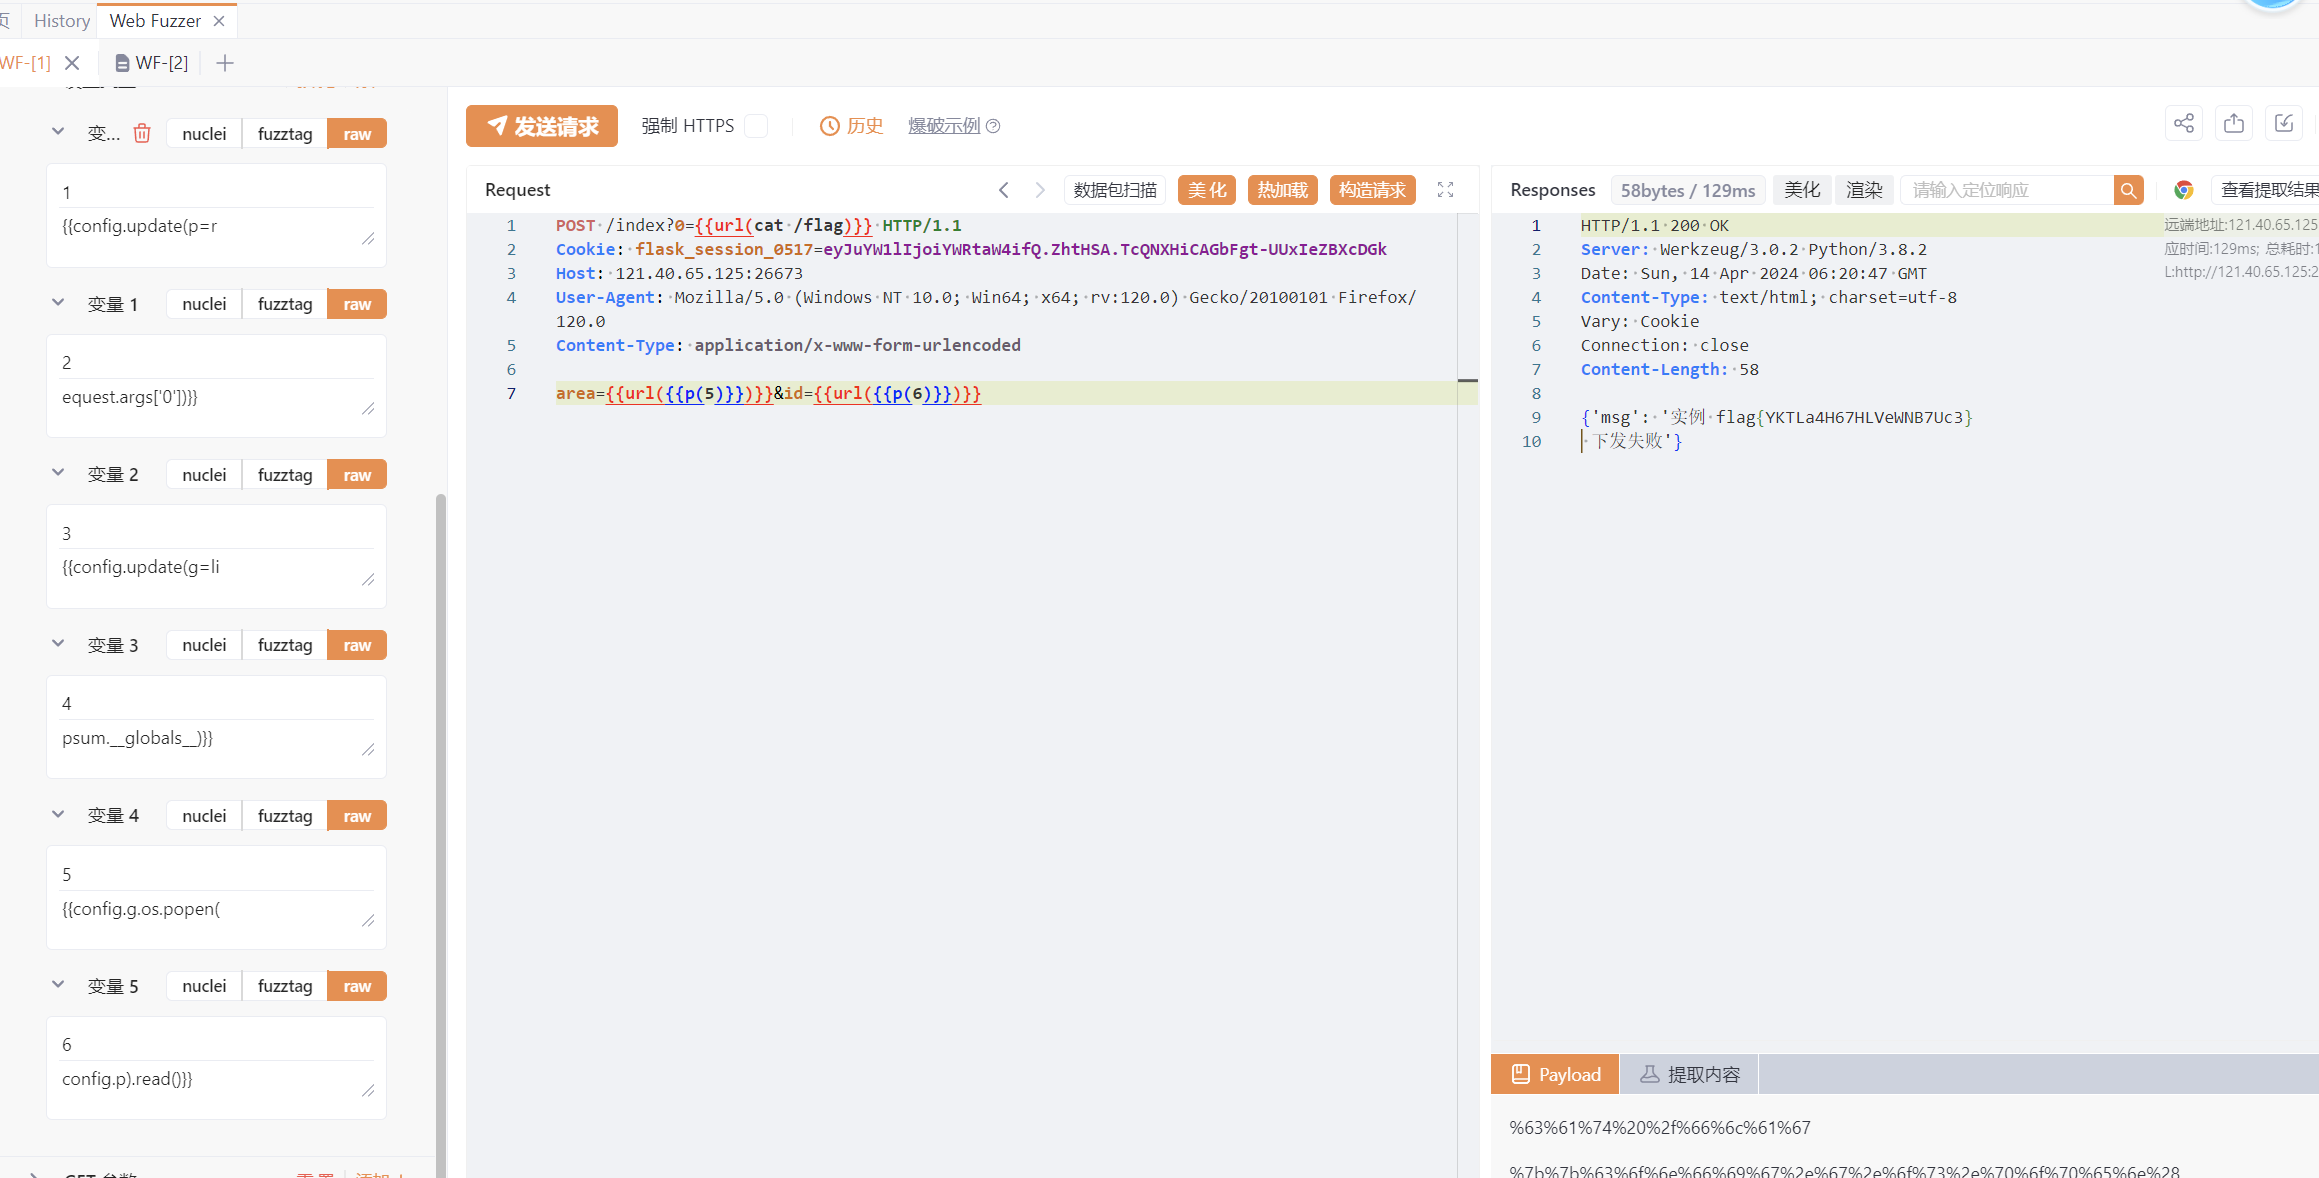Click the request body line 7
Screen dimensions: 2319x1178
[1005, 393]
